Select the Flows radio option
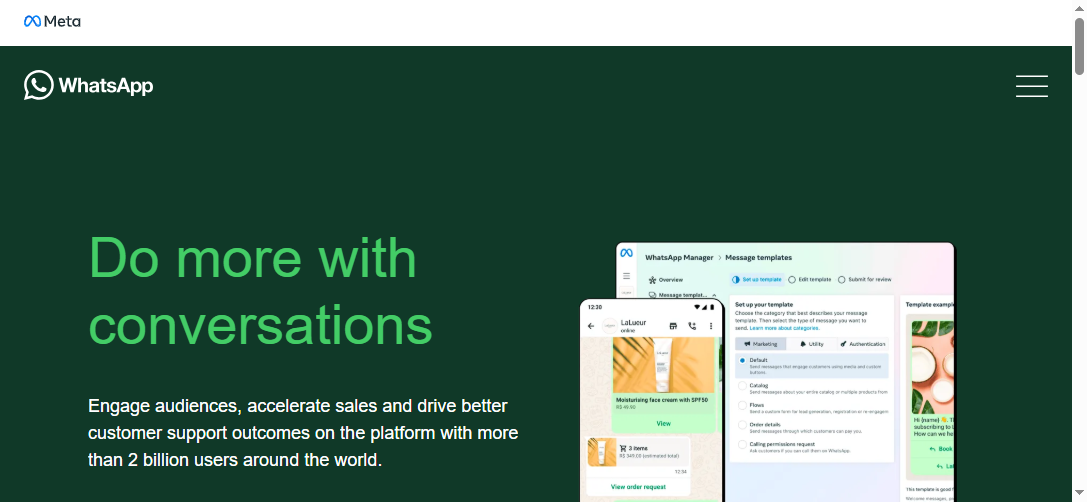The height and width of the screenshot is (502, 1087). tap(742, 405)
